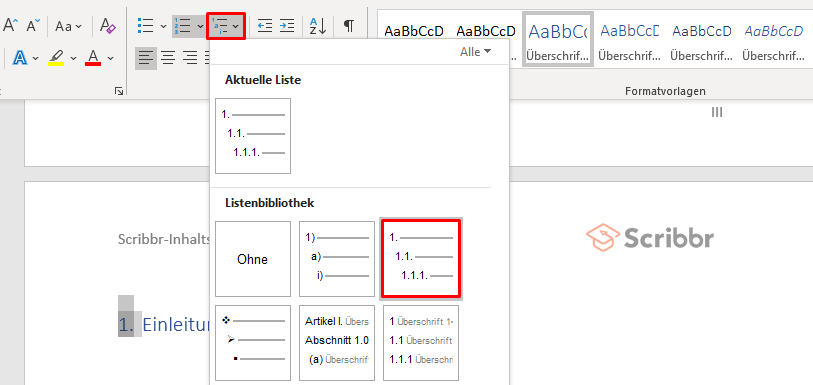Open the font color dropdown arrow
The height and width of the screenshot is (385, 813).
coord(110,58)
